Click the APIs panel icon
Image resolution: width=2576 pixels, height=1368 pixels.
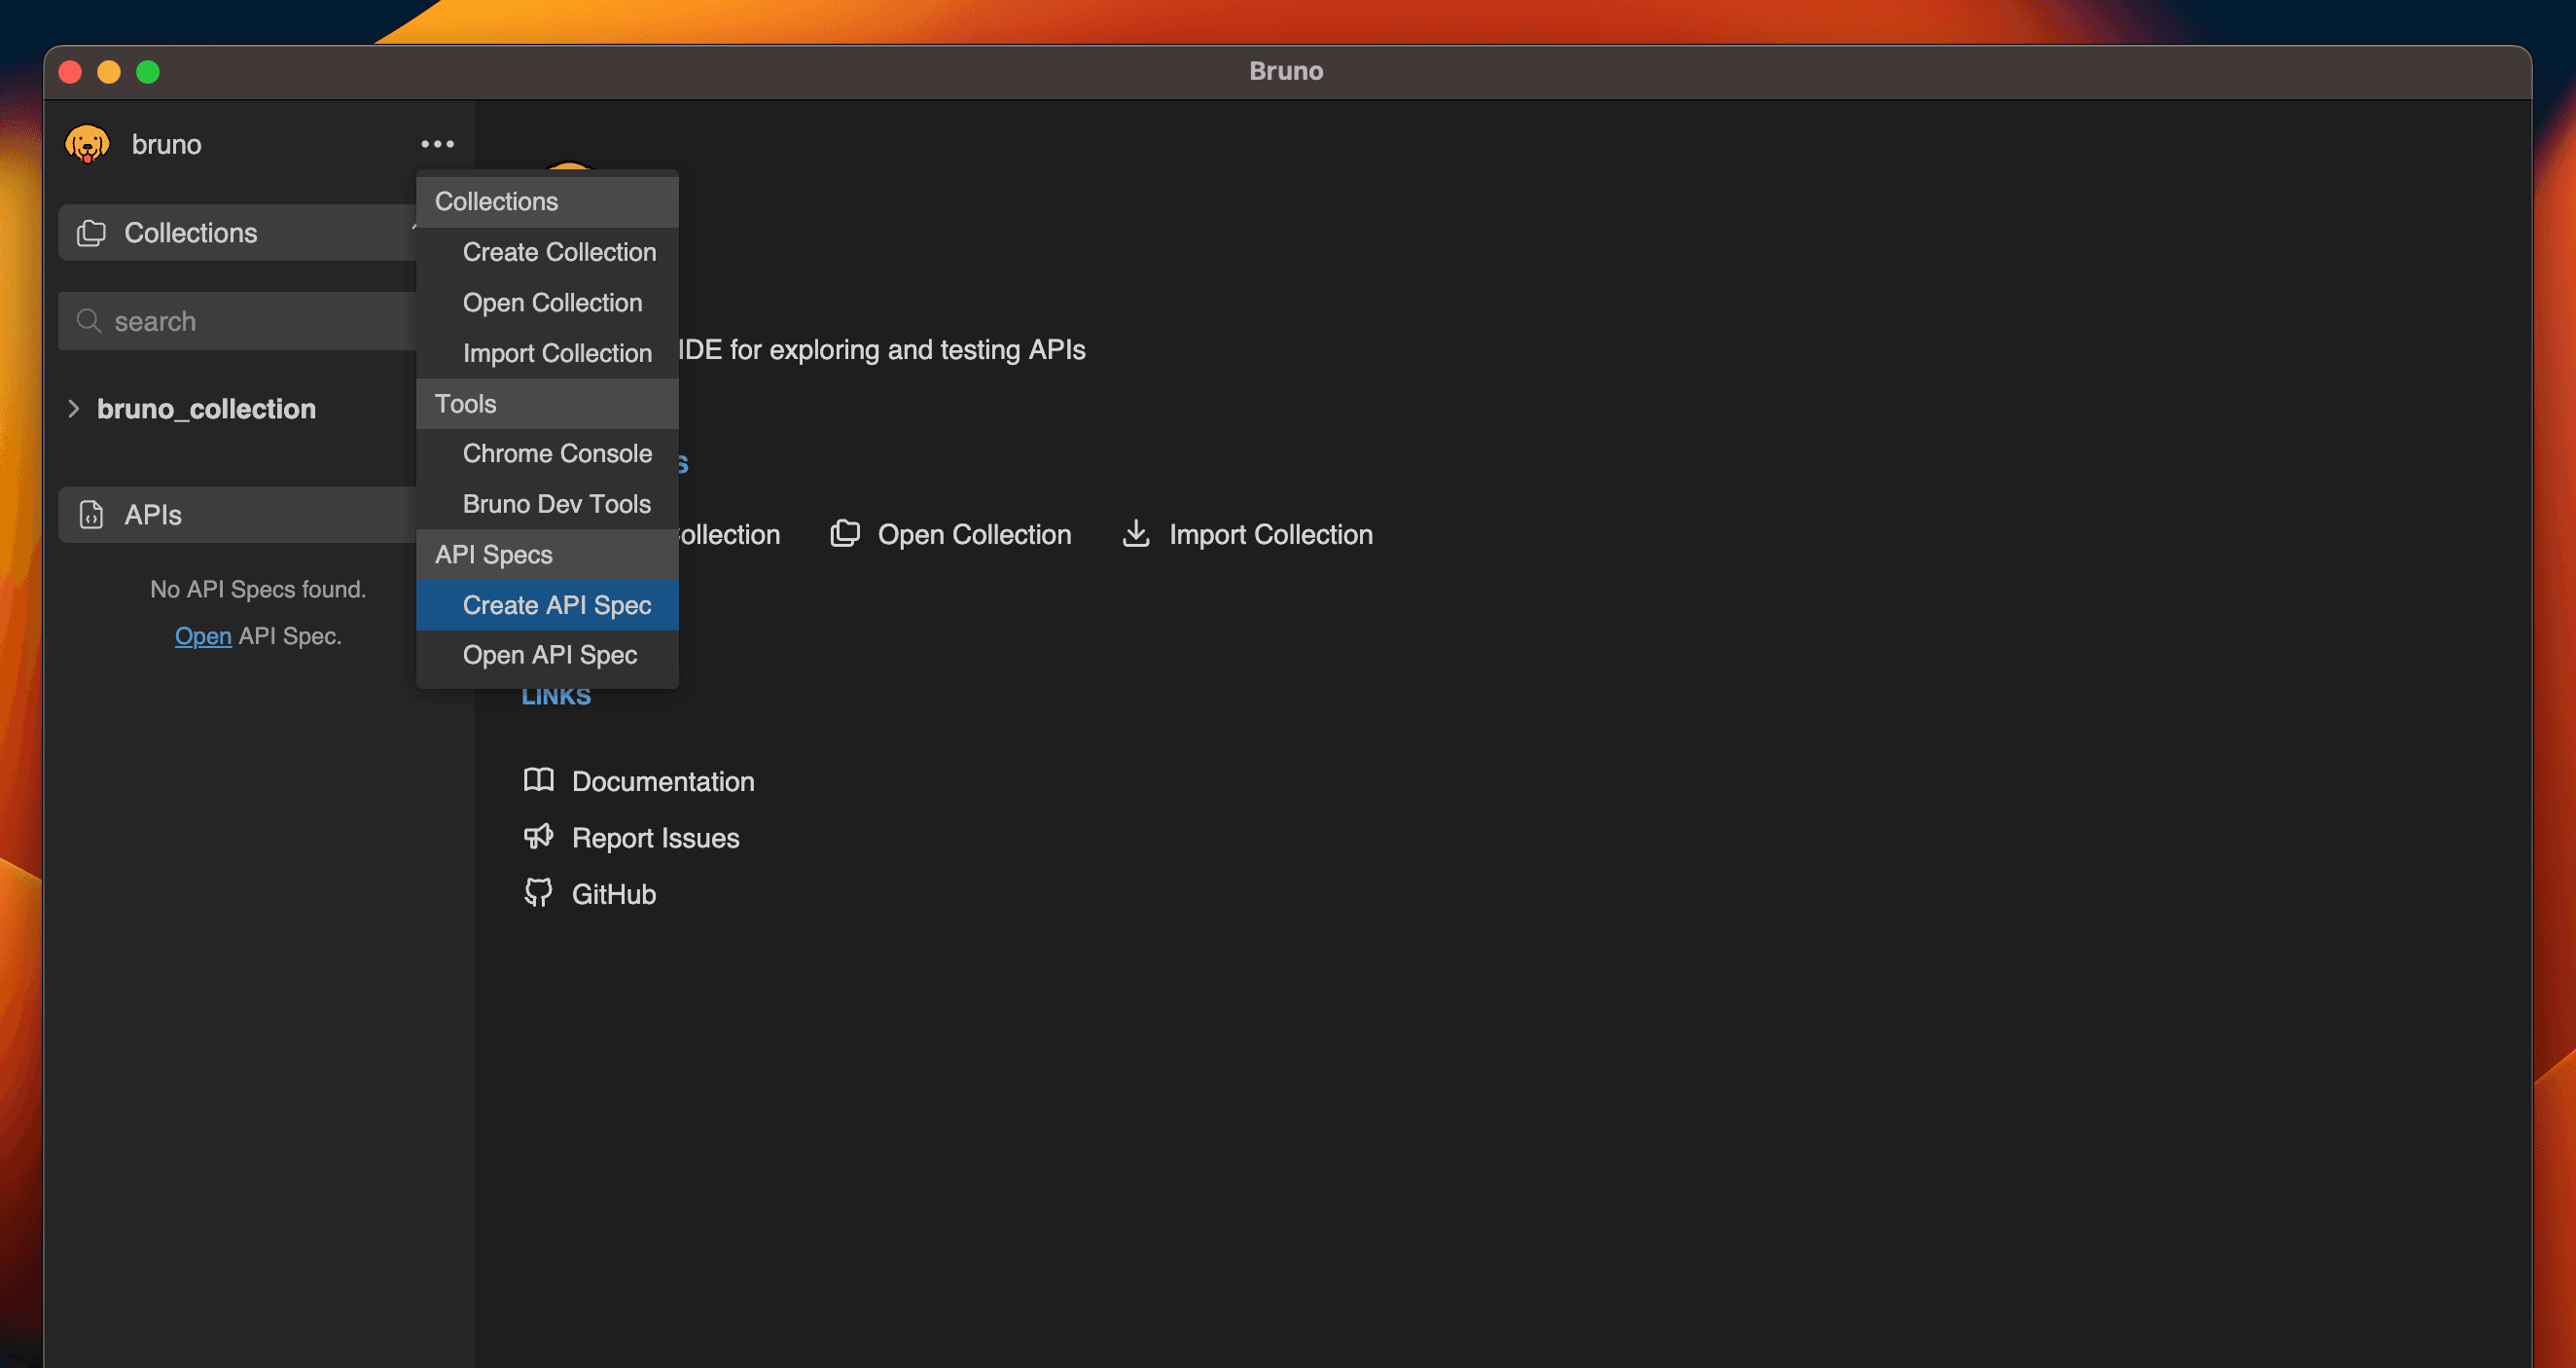(x=92, y=514)
